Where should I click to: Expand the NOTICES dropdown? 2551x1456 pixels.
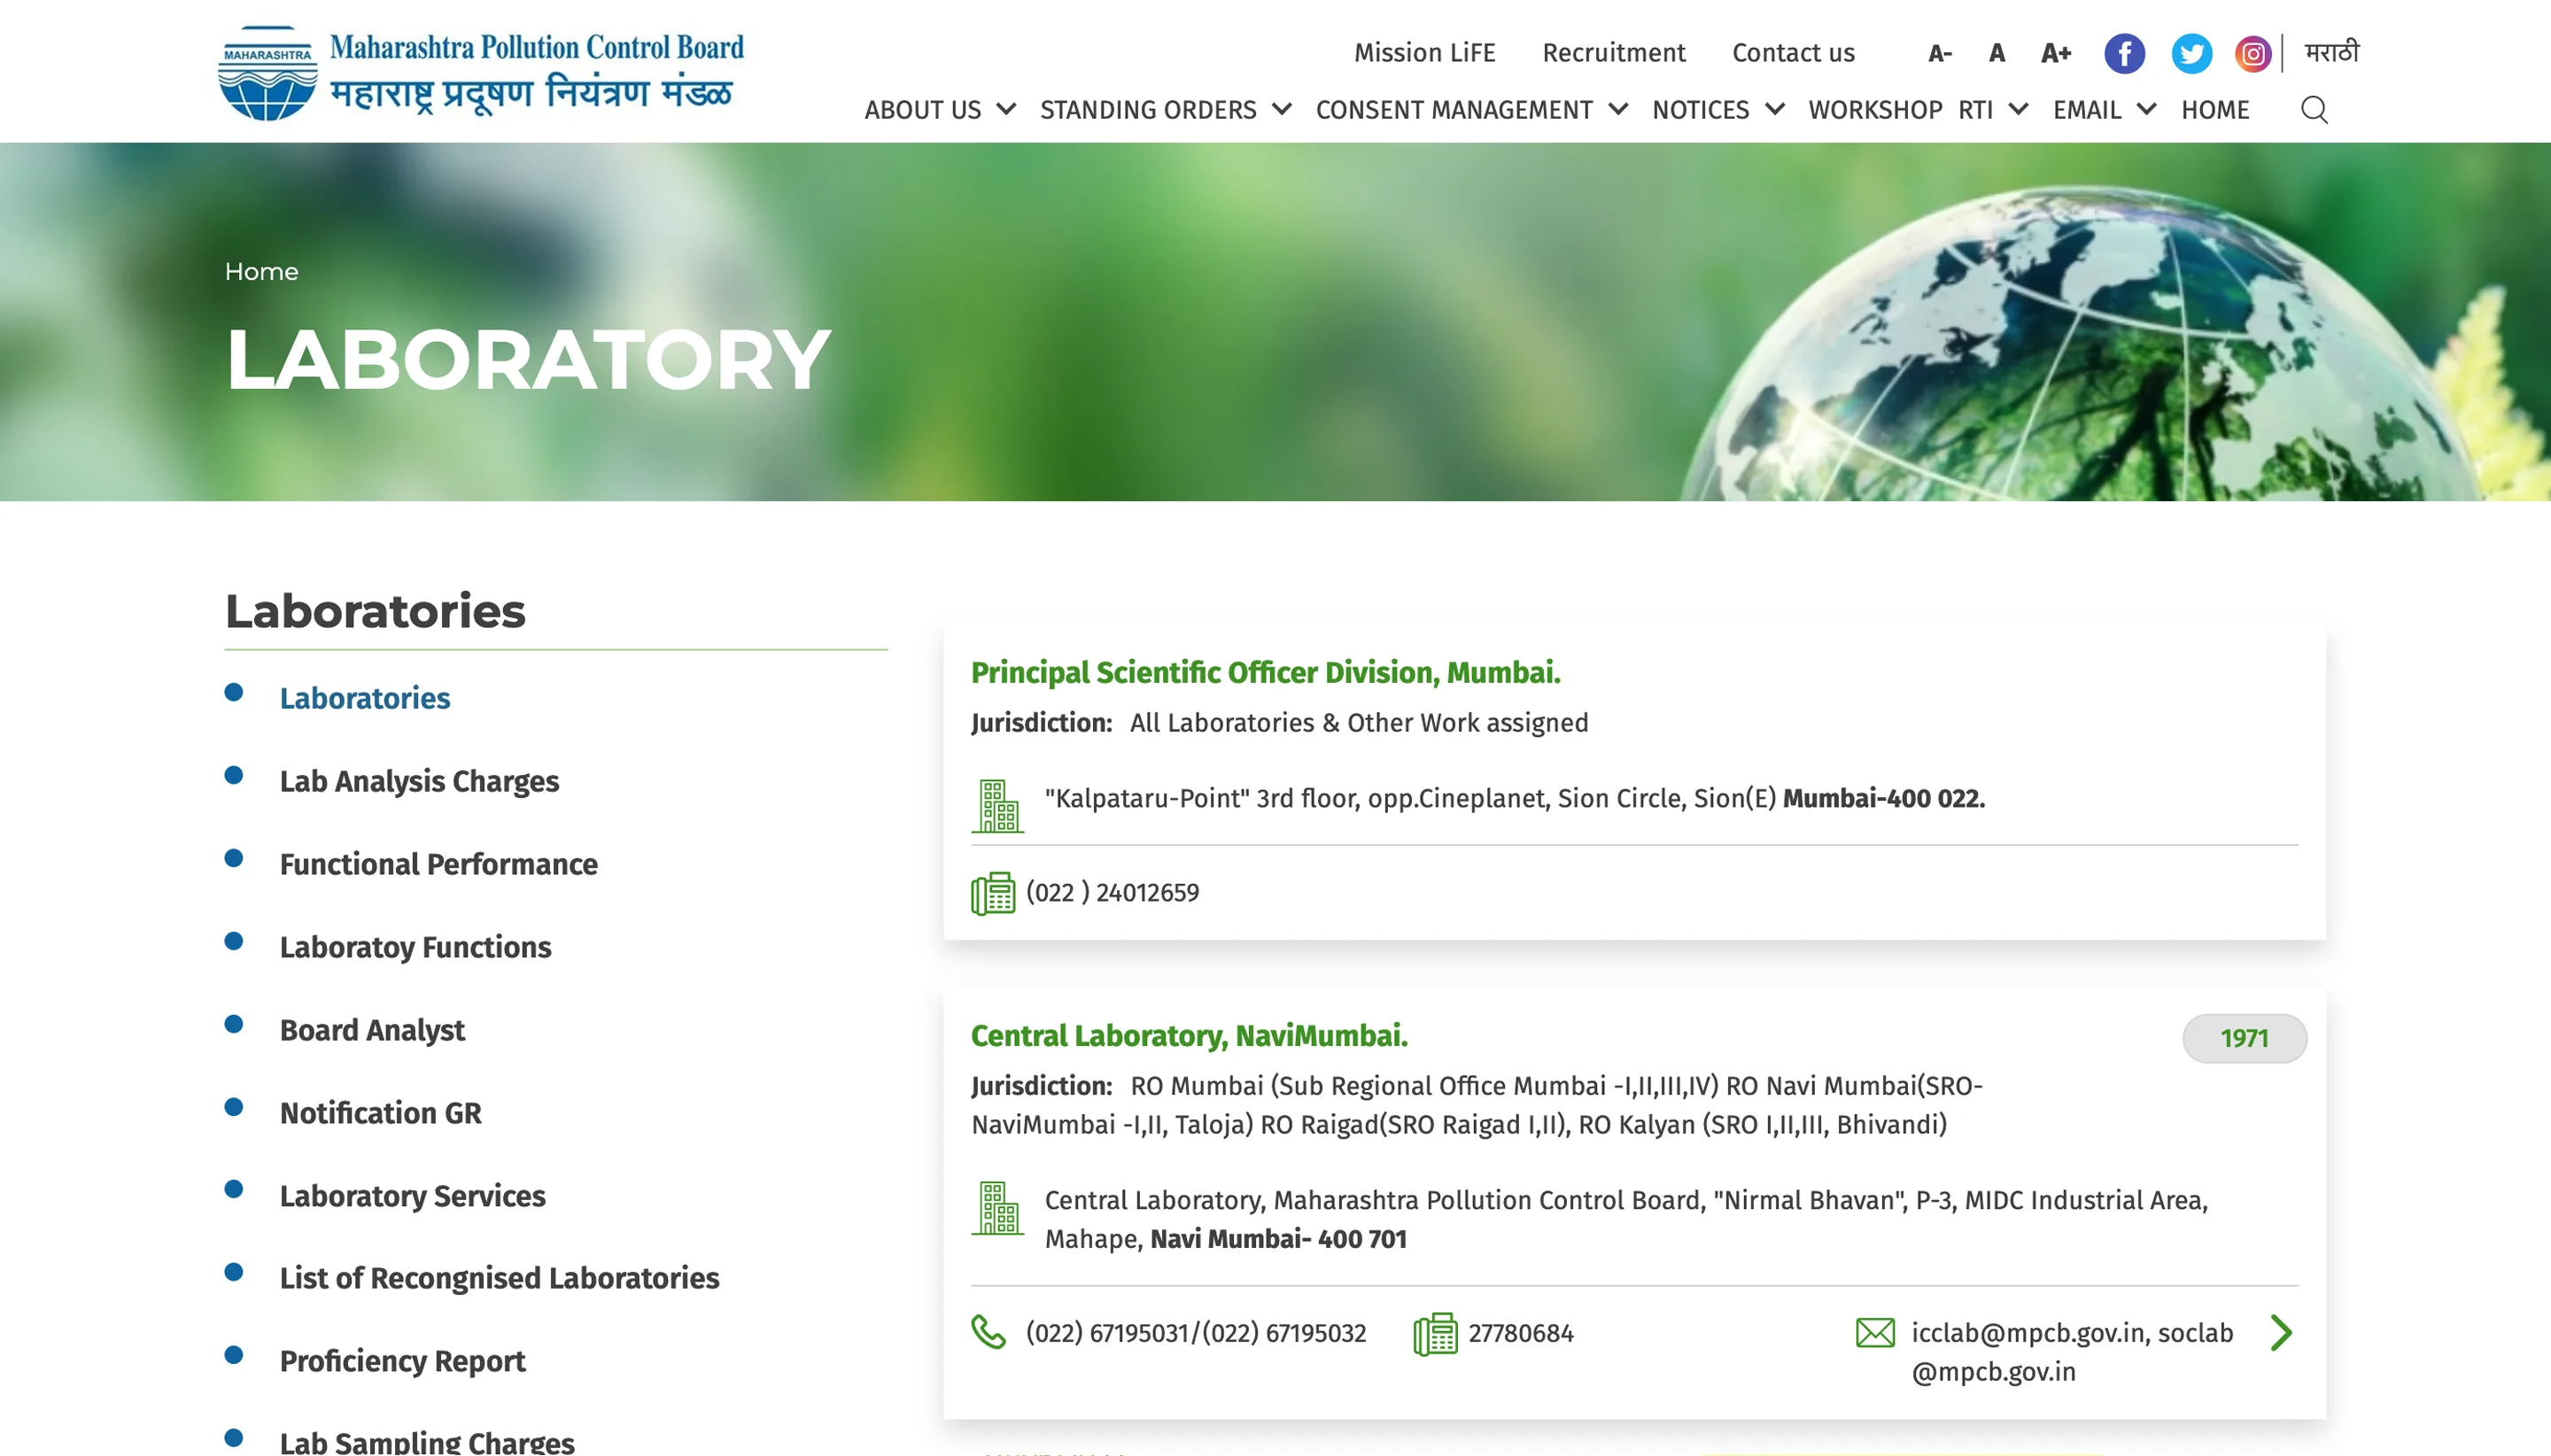1716,110
